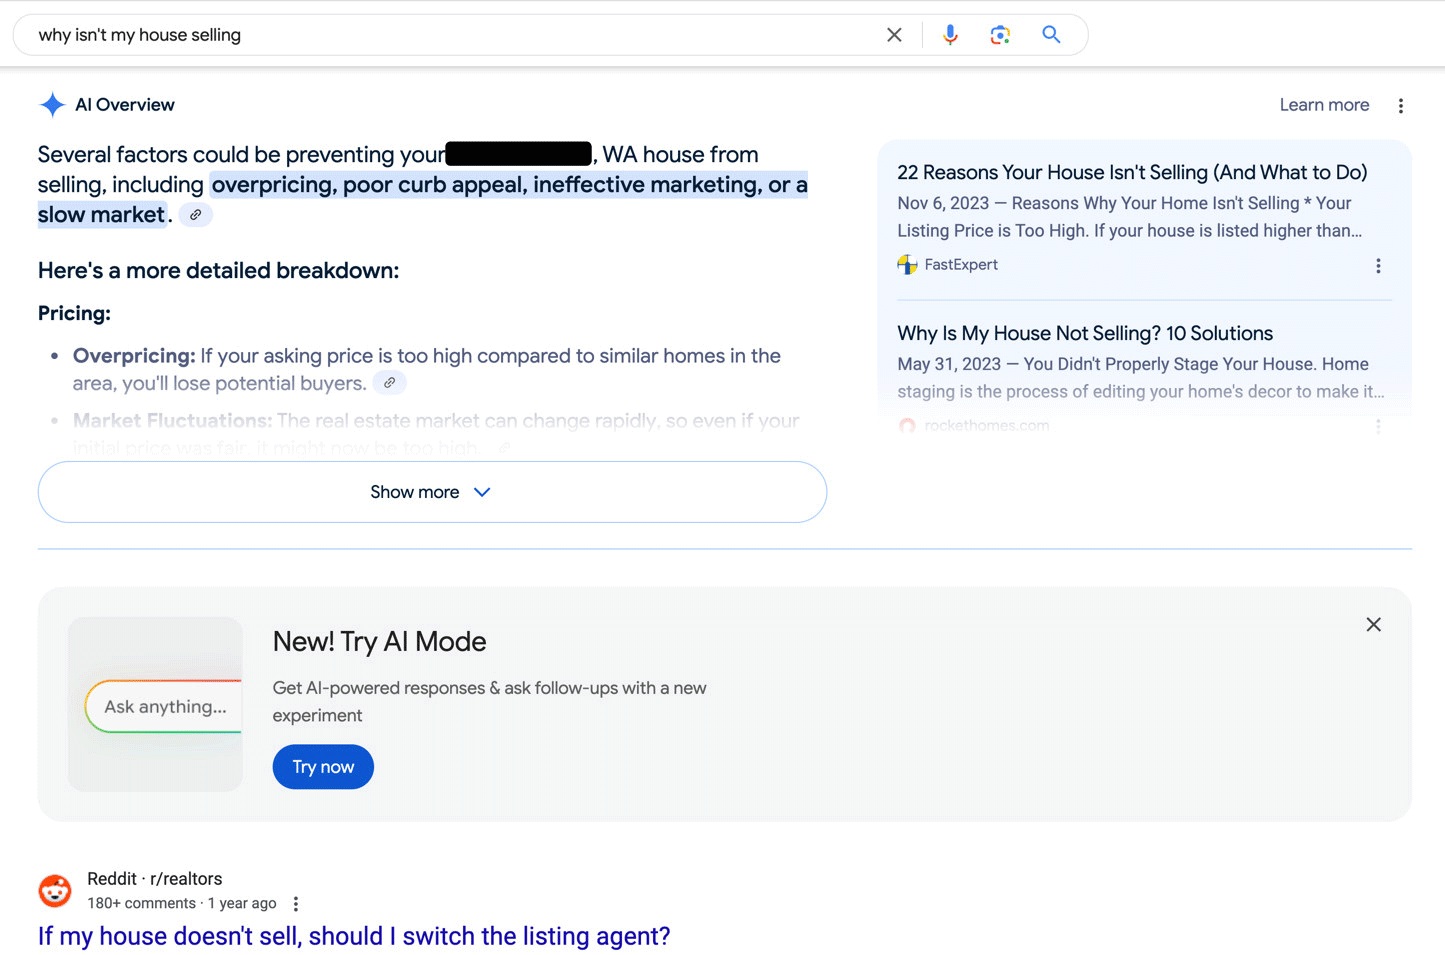The height and width of the screenshot is (955, 1445).
Task: Dismiss the AI Mode promotion banner
Action: pos(1373,623)
